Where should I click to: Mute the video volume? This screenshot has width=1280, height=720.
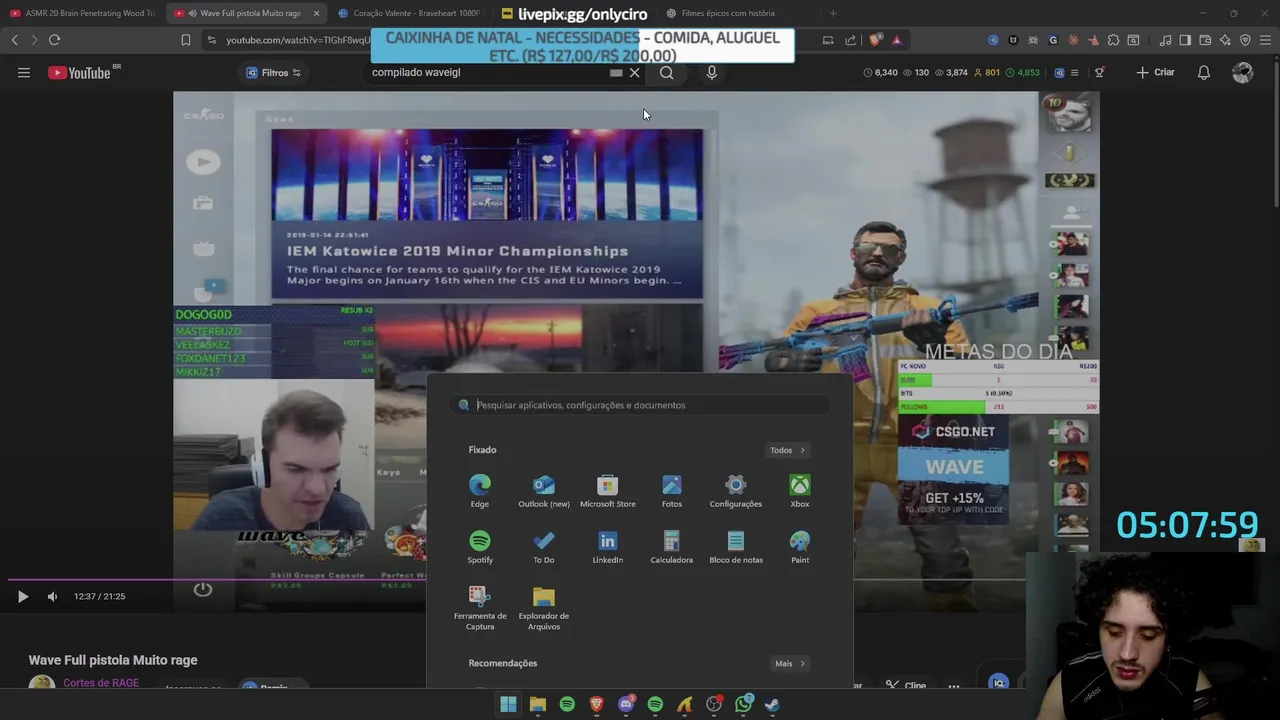click(53, 596)
